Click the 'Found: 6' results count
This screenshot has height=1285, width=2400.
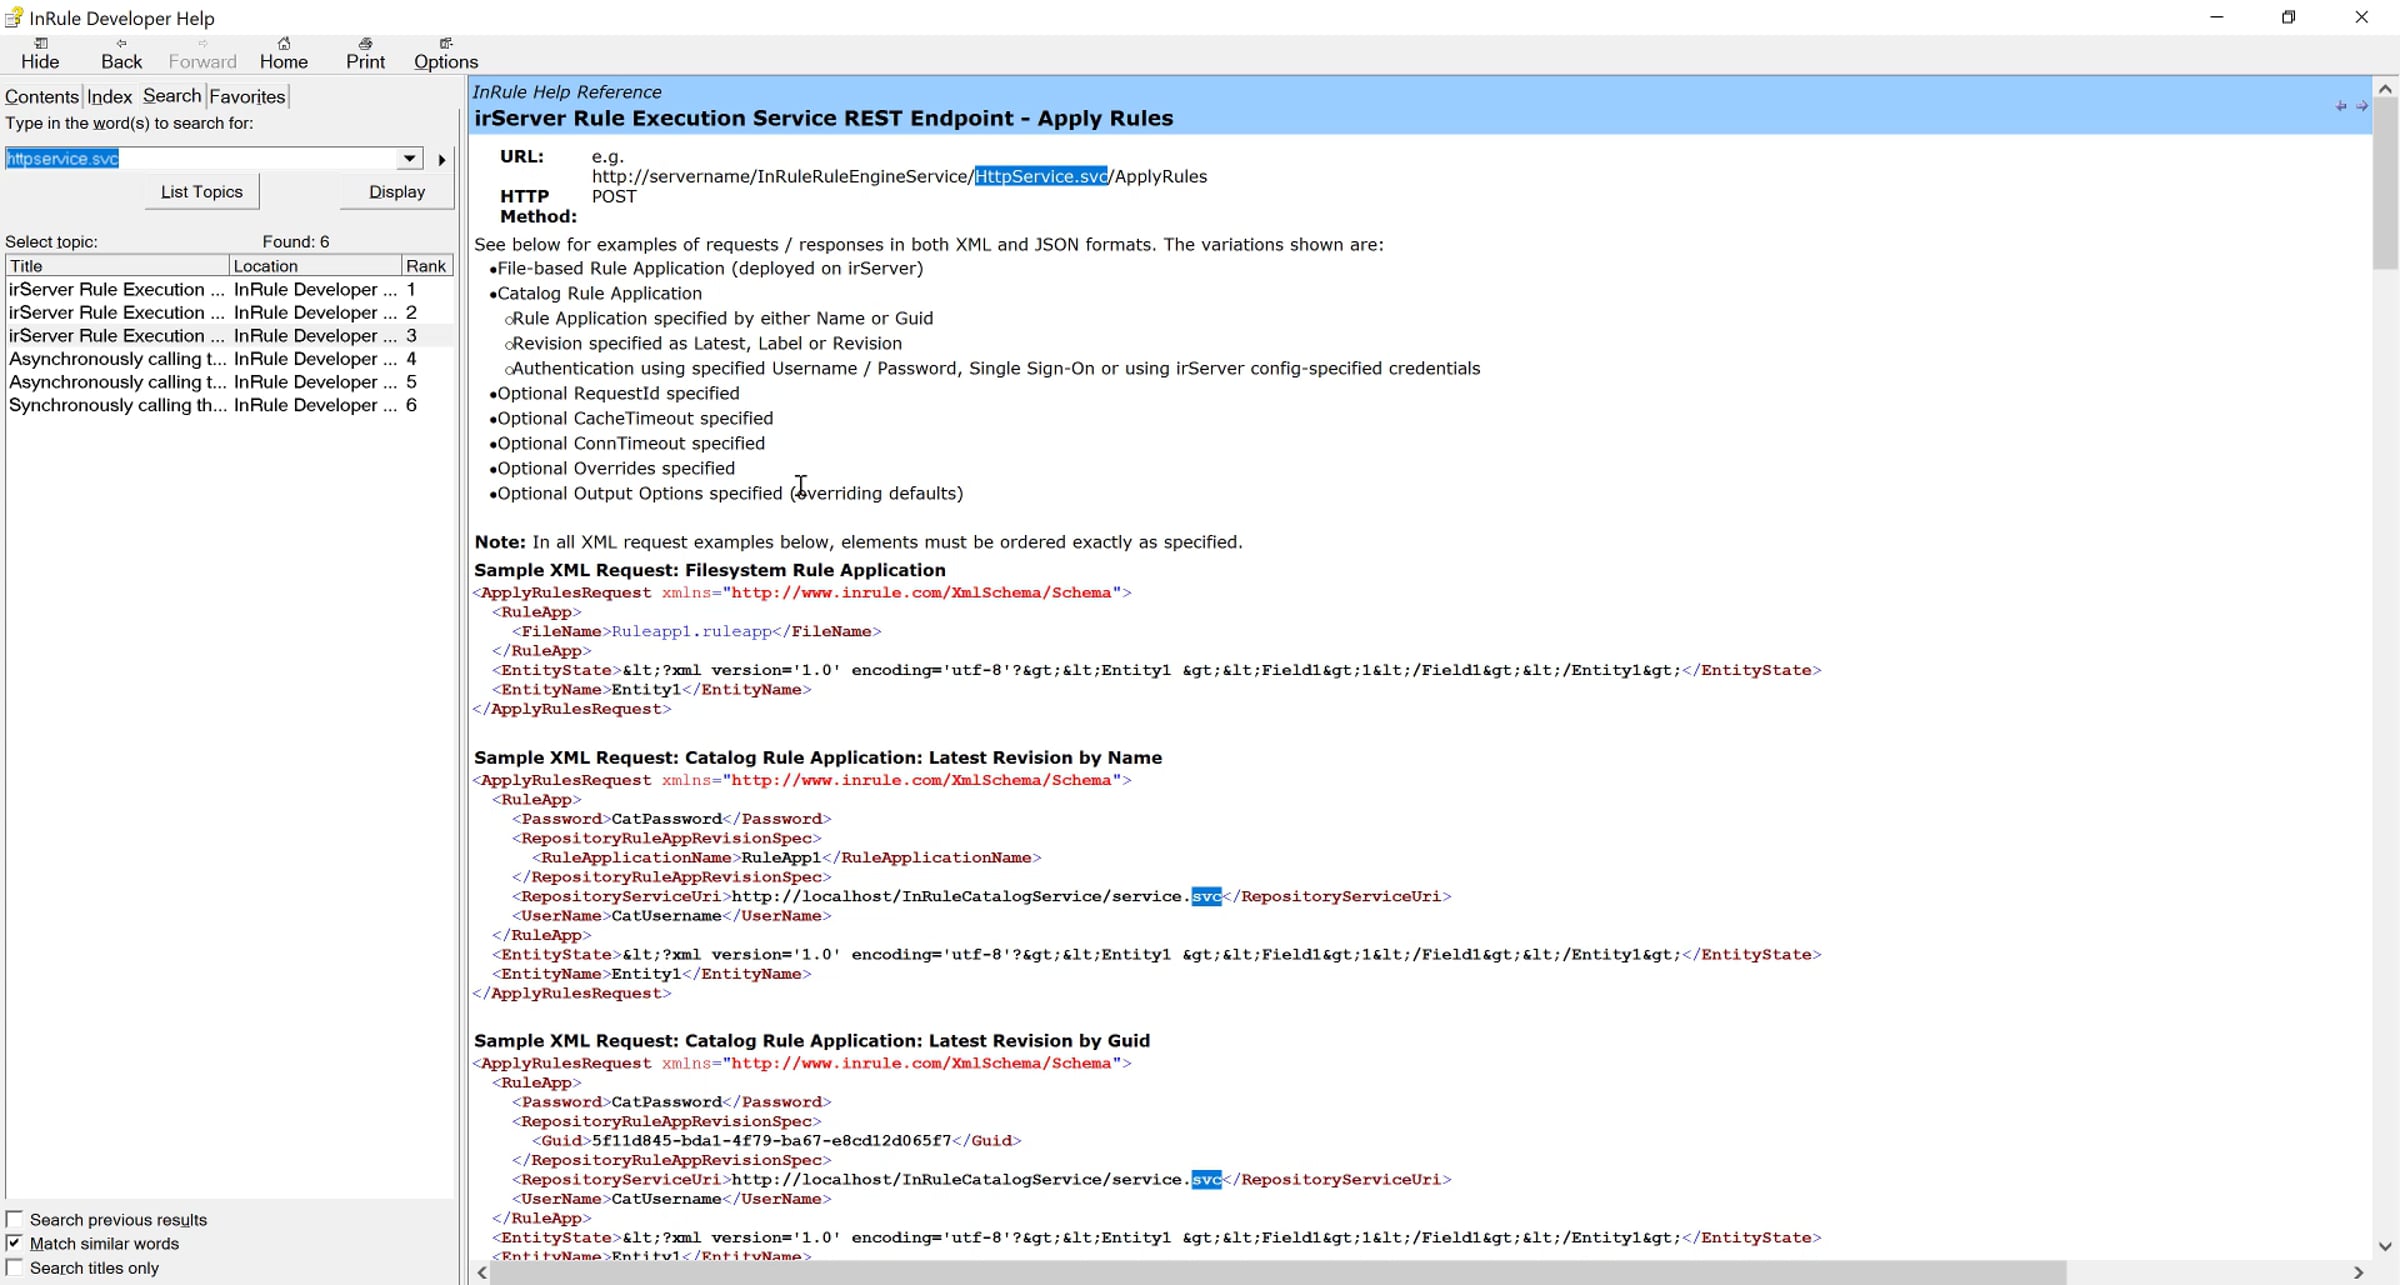pos(296,241)
